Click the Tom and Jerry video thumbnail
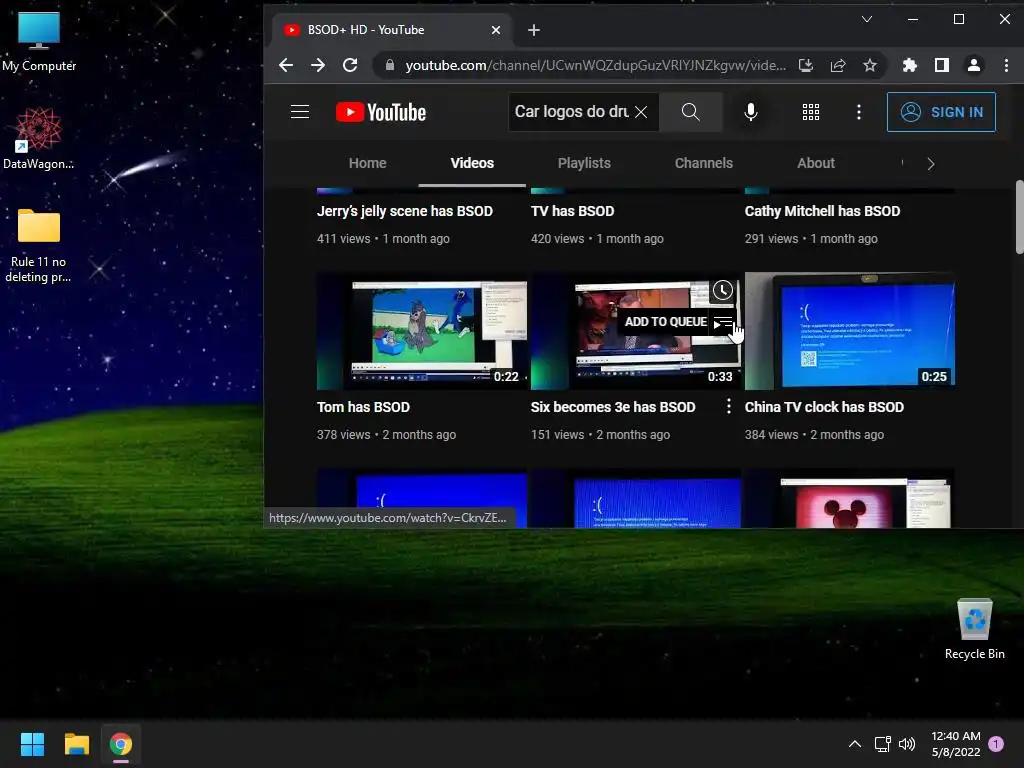1024x768 pixels. click(422, 331)
